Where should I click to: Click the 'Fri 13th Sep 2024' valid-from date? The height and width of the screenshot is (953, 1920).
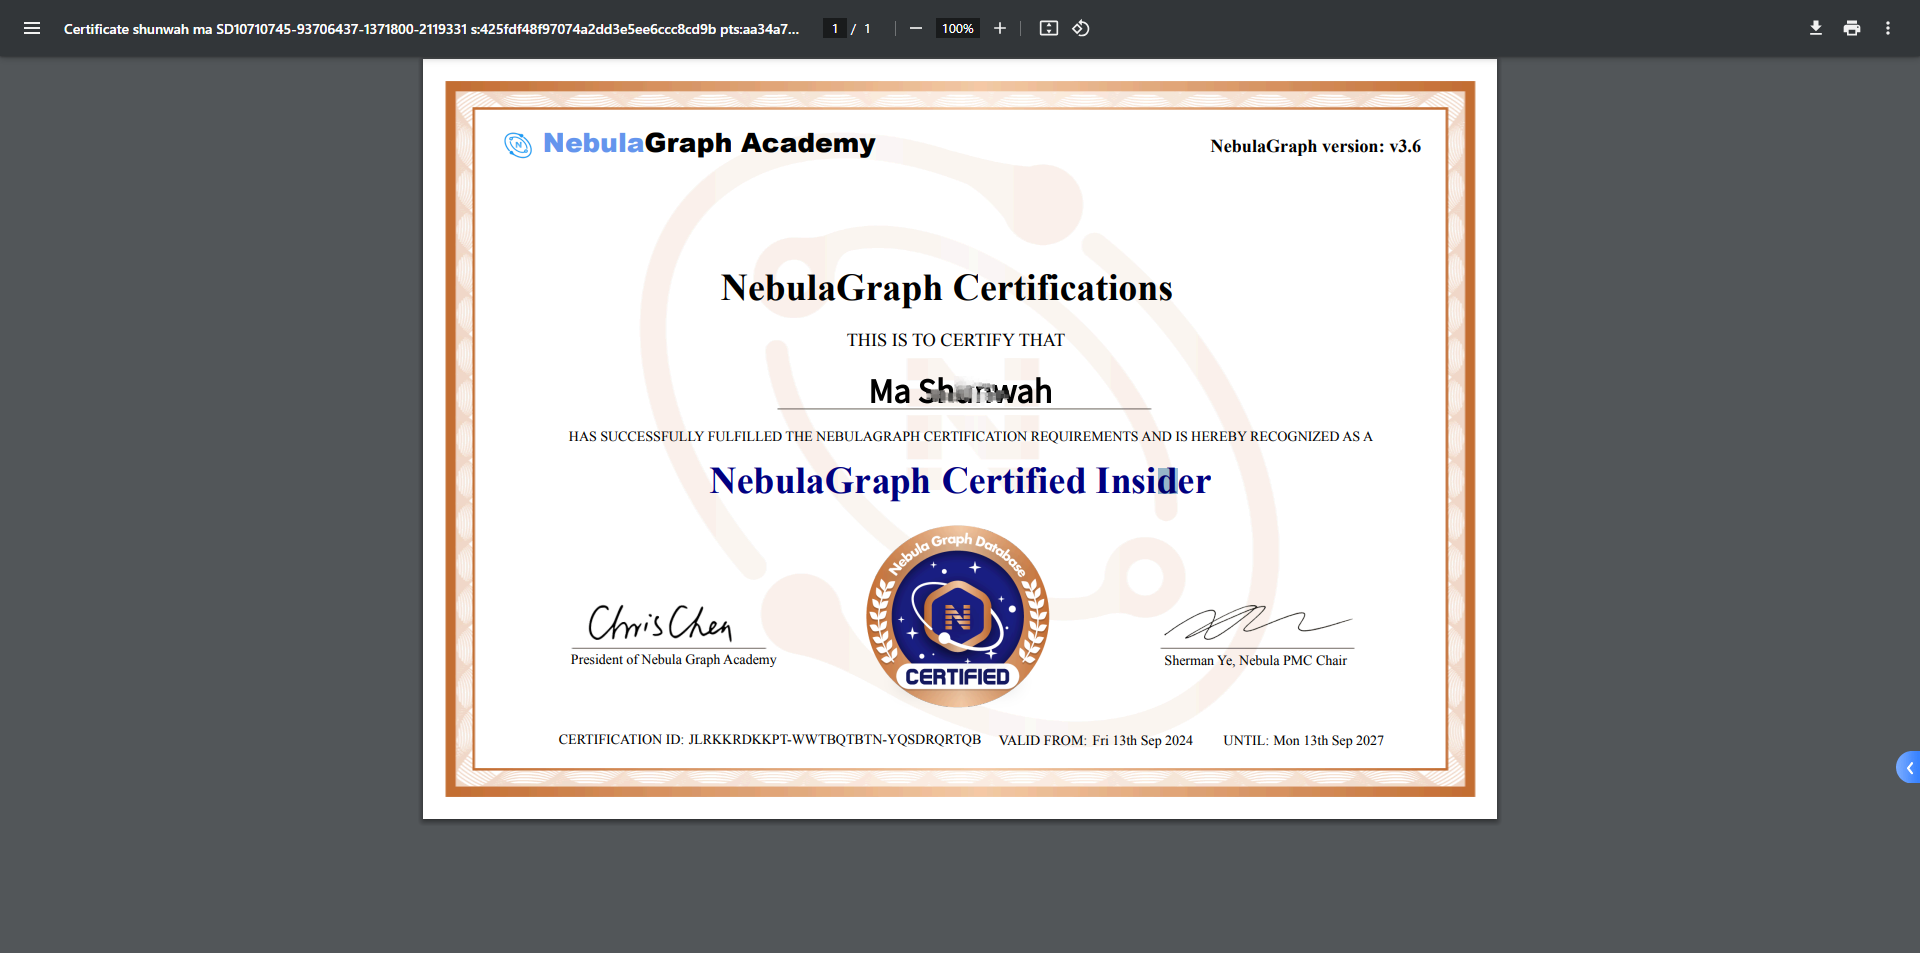pos(1142,741)
